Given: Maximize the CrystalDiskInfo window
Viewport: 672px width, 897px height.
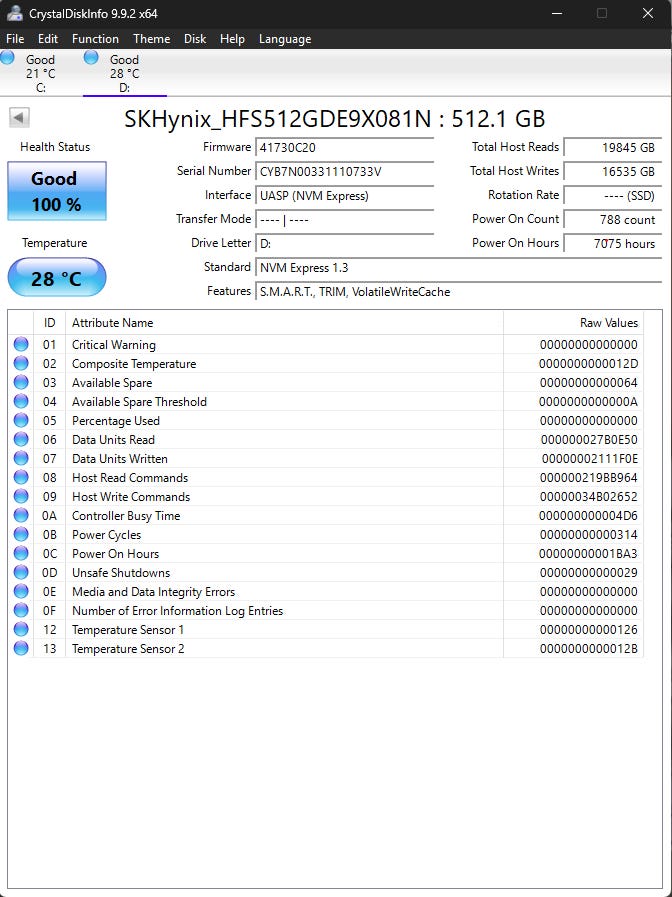Looking at the screenshot, I should pos(602,13).
